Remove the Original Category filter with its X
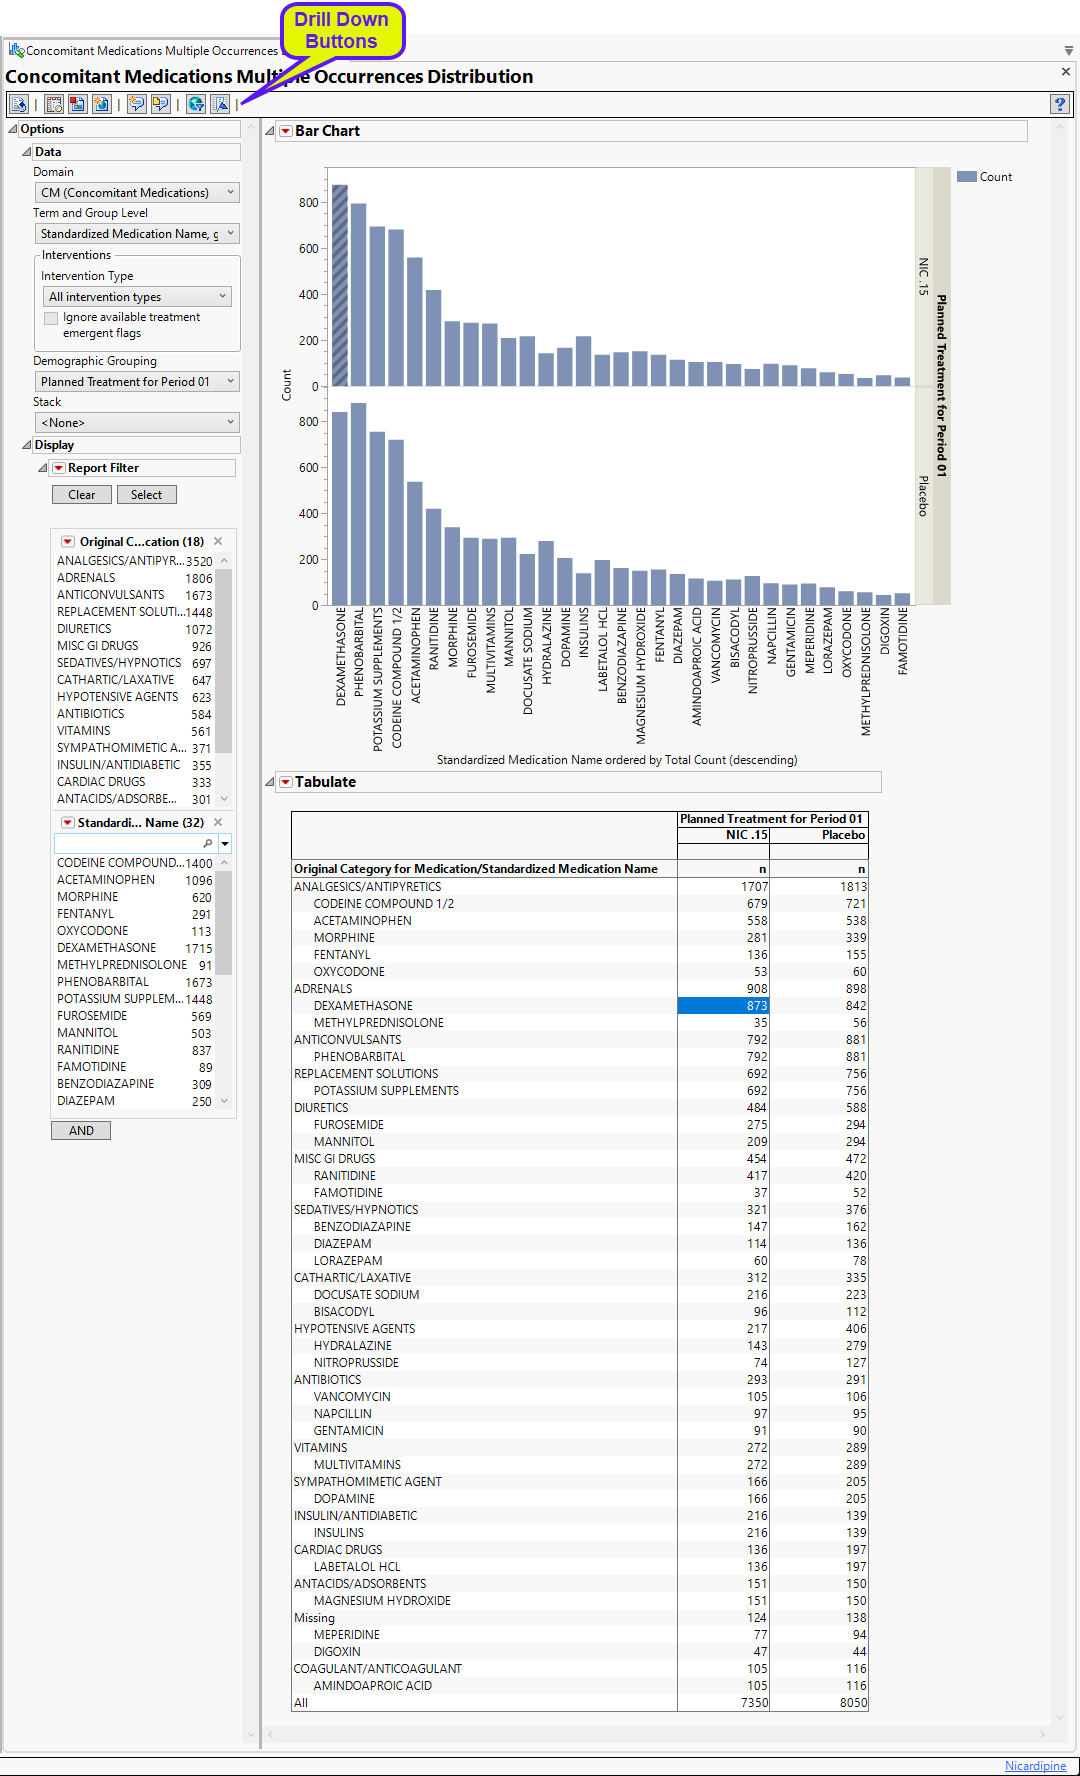Screen dimensions: 1080x1776 pyautogui.click(x=218, y=541)
